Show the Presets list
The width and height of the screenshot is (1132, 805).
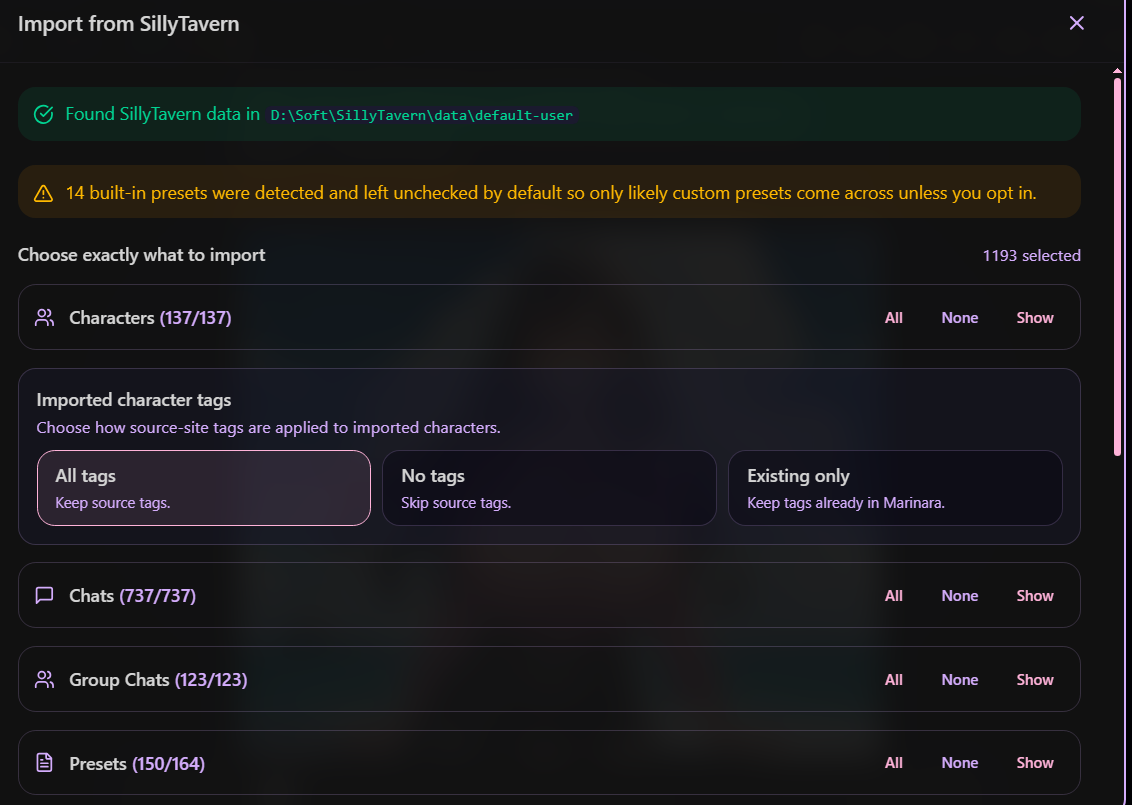[x=1035, y=762]
